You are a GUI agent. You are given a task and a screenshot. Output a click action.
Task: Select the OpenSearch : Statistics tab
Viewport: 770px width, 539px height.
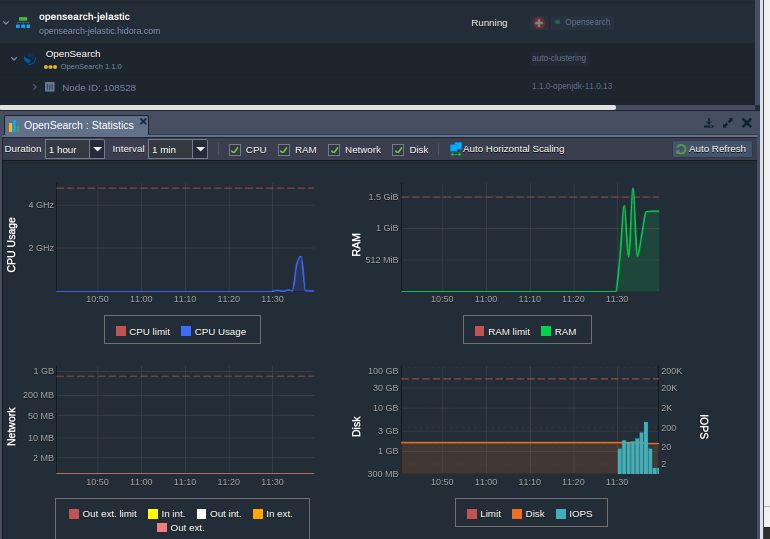pyautogui.click(x=77, y=125)
